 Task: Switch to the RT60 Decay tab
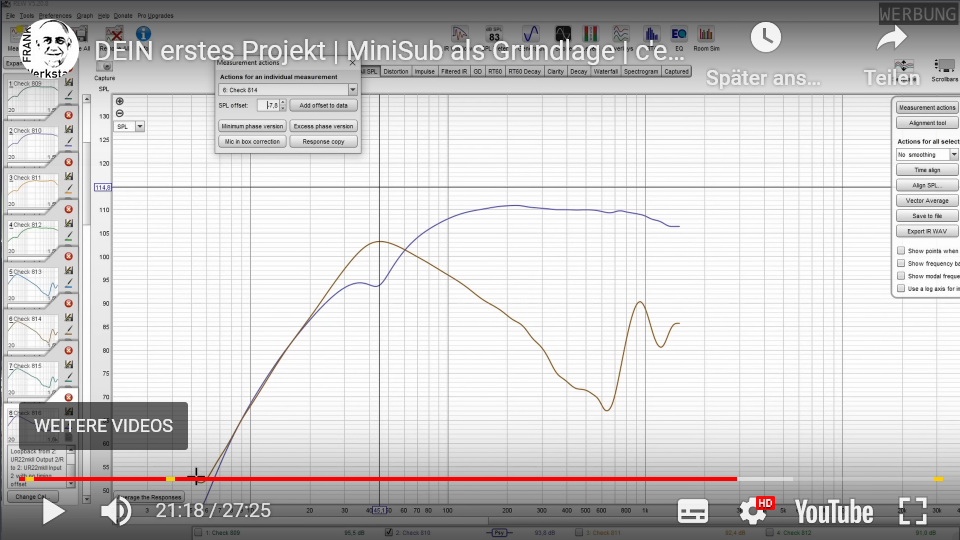525,72
